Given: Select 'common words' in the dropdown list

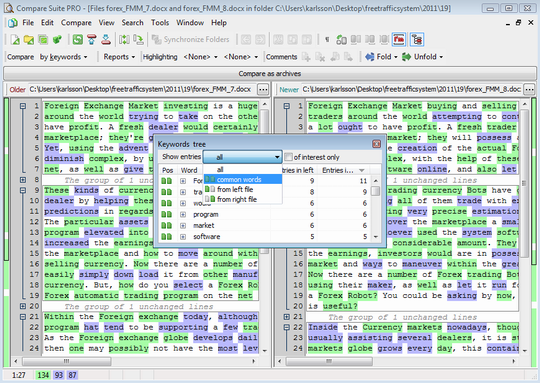Looking at the screenshot, I should click(243, 179).
